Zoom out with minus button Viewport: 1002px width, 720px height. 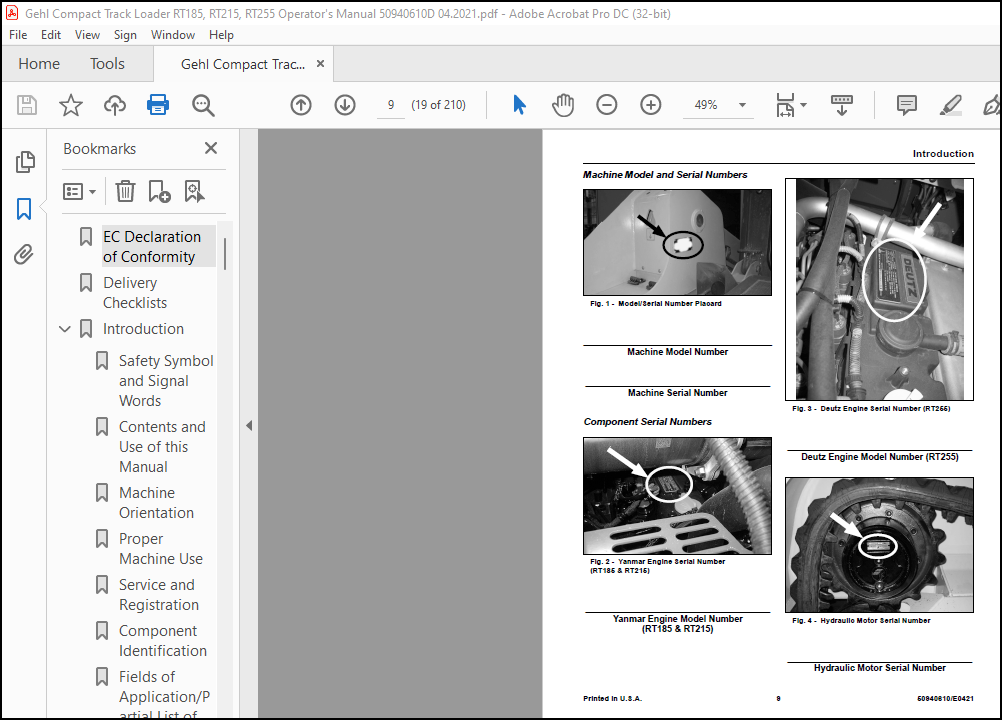pyautogui.click(x=606, y=105)
